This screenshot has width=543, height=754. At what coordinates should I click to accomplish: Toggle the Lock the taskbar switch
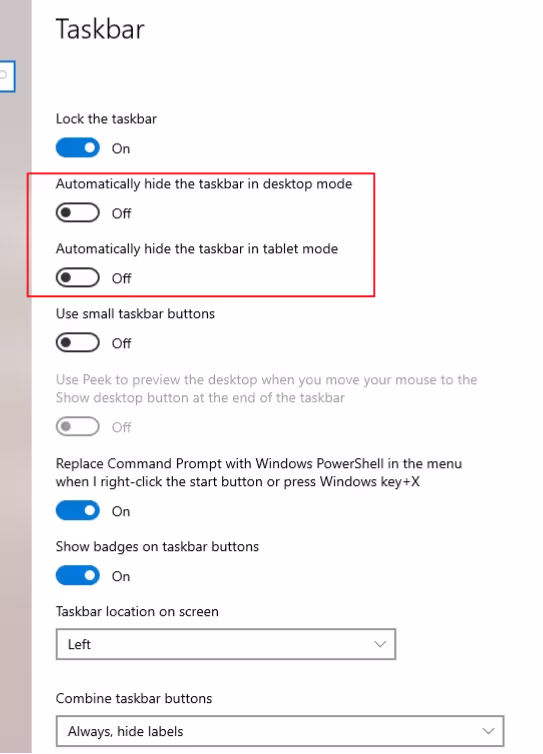pos(77,148)
